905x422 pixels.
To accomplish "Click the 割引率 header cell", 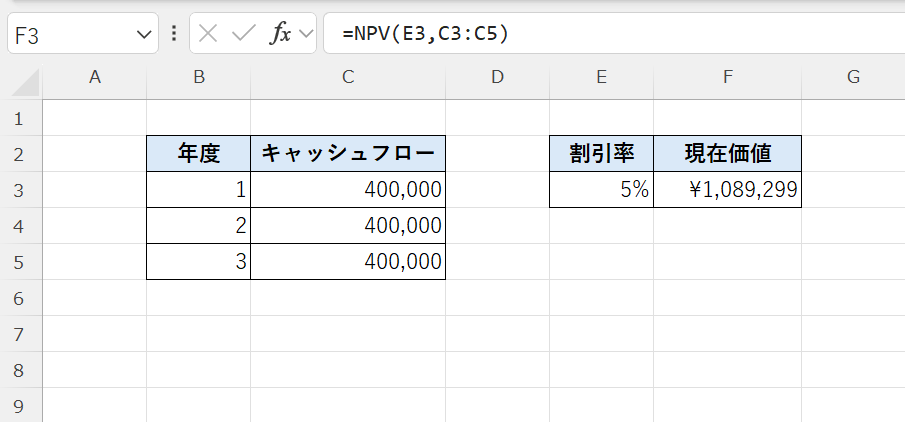I will [601, 154].
